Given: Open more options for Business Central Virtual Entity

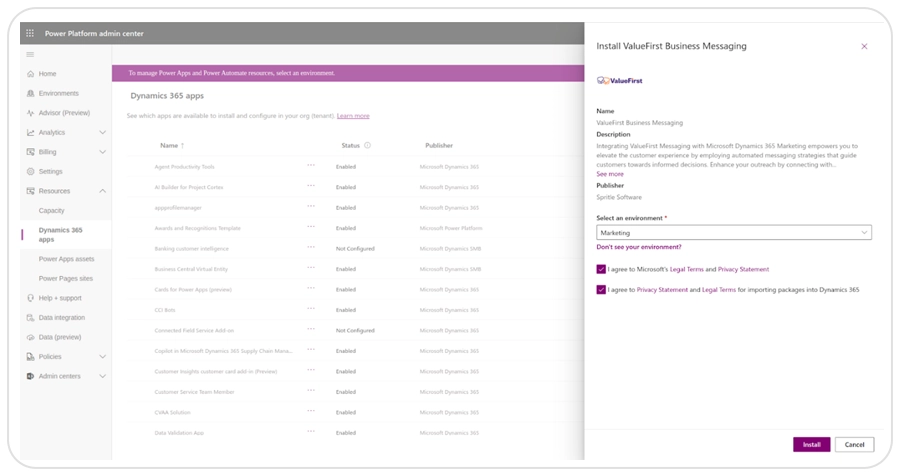Looking at the screenshot, I should point(311,268).
